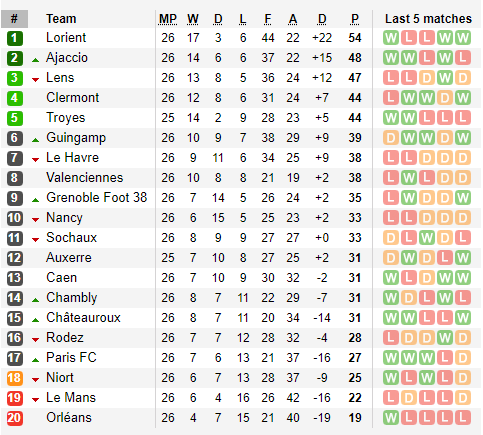Viewport: 483px width, 435px height.
Task: Click the green up arrow beside Ajaccio
Action: 35,60
